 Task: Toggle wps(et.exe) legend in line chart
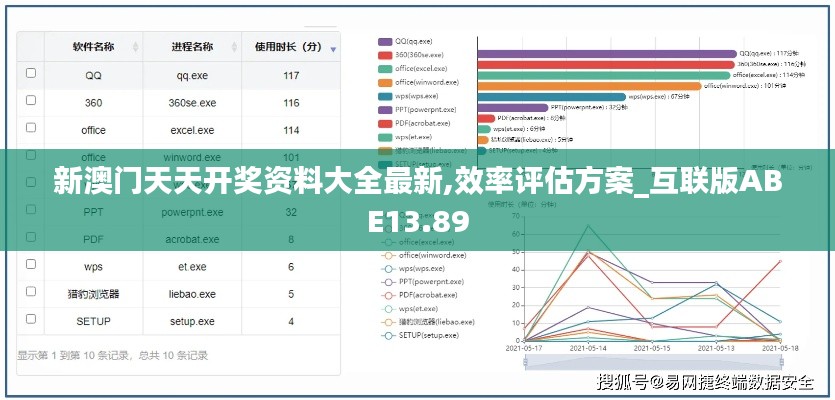[x=410, y=308]
